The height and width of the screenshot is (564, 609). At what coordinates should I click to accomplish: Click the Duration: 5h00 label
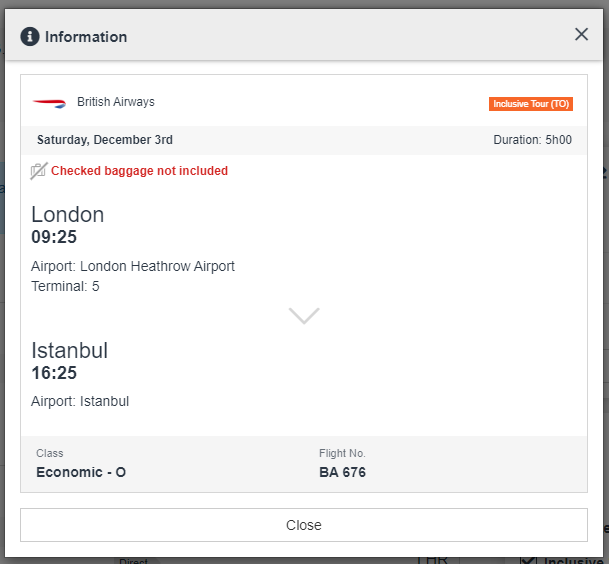[532, 140]
